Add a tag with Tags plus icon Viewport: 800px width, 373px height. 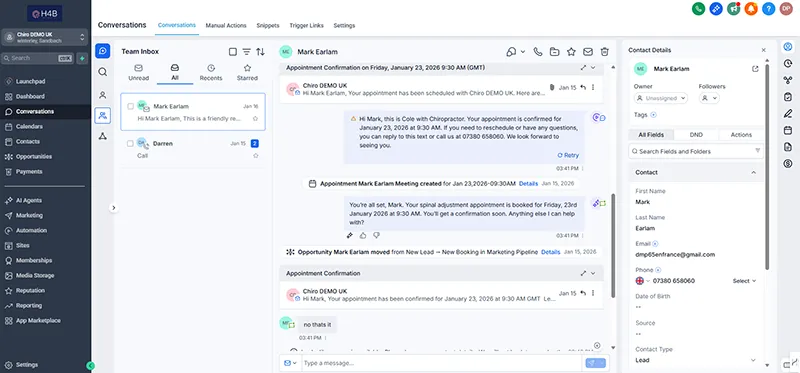tap(654, 115)
